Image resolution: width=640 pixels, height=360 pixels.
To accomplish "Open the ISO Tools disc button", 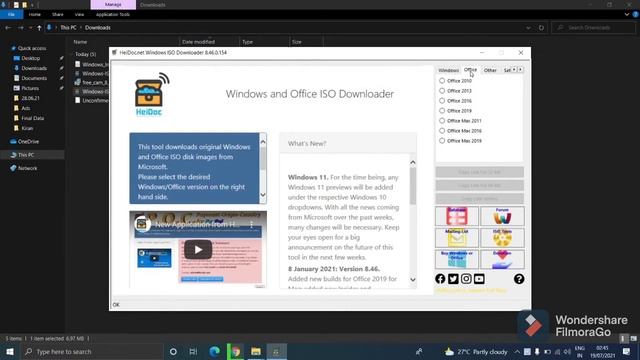I will click(x=502, y=238).
